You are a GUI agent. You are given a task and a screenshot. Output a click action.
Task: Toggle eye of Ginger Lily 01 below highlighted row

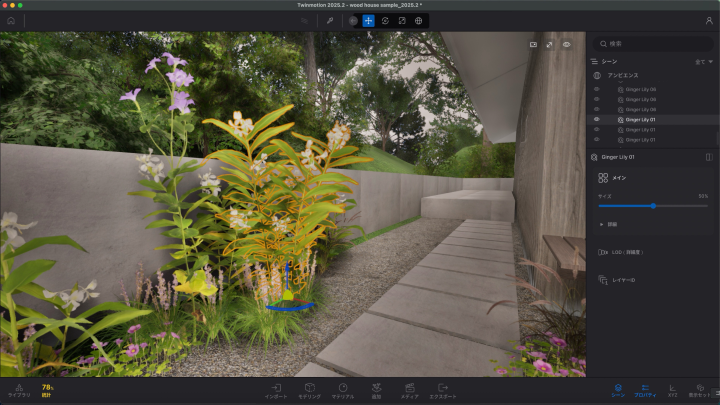coord(596,129)
